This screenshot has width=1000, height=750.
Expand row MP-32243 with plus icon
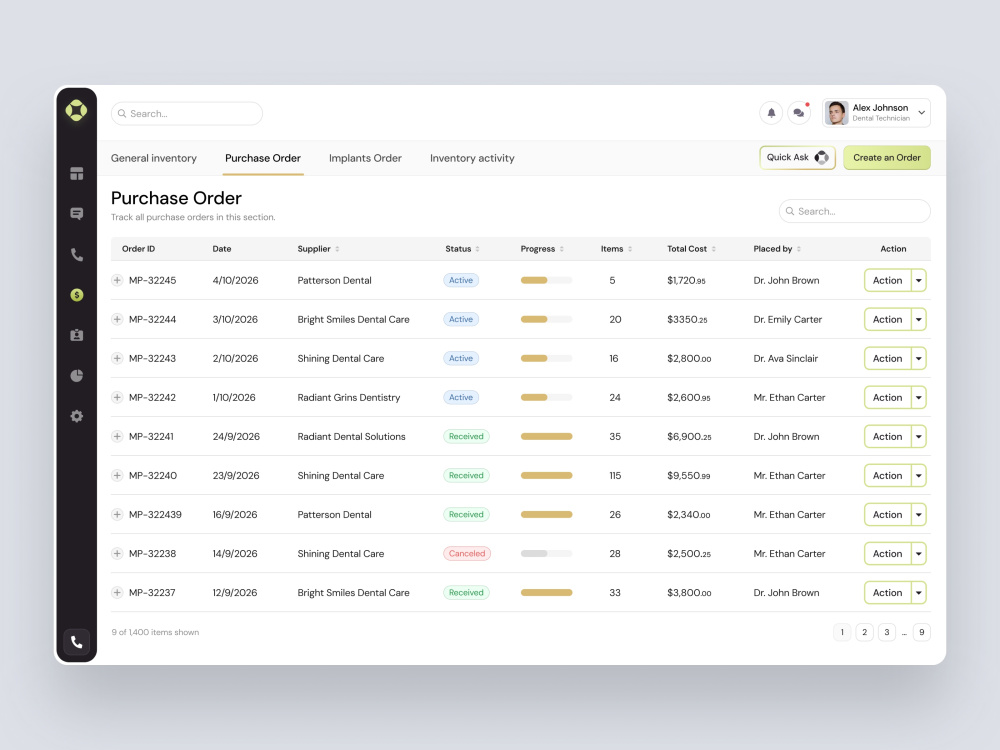click(x=117, y=358)
